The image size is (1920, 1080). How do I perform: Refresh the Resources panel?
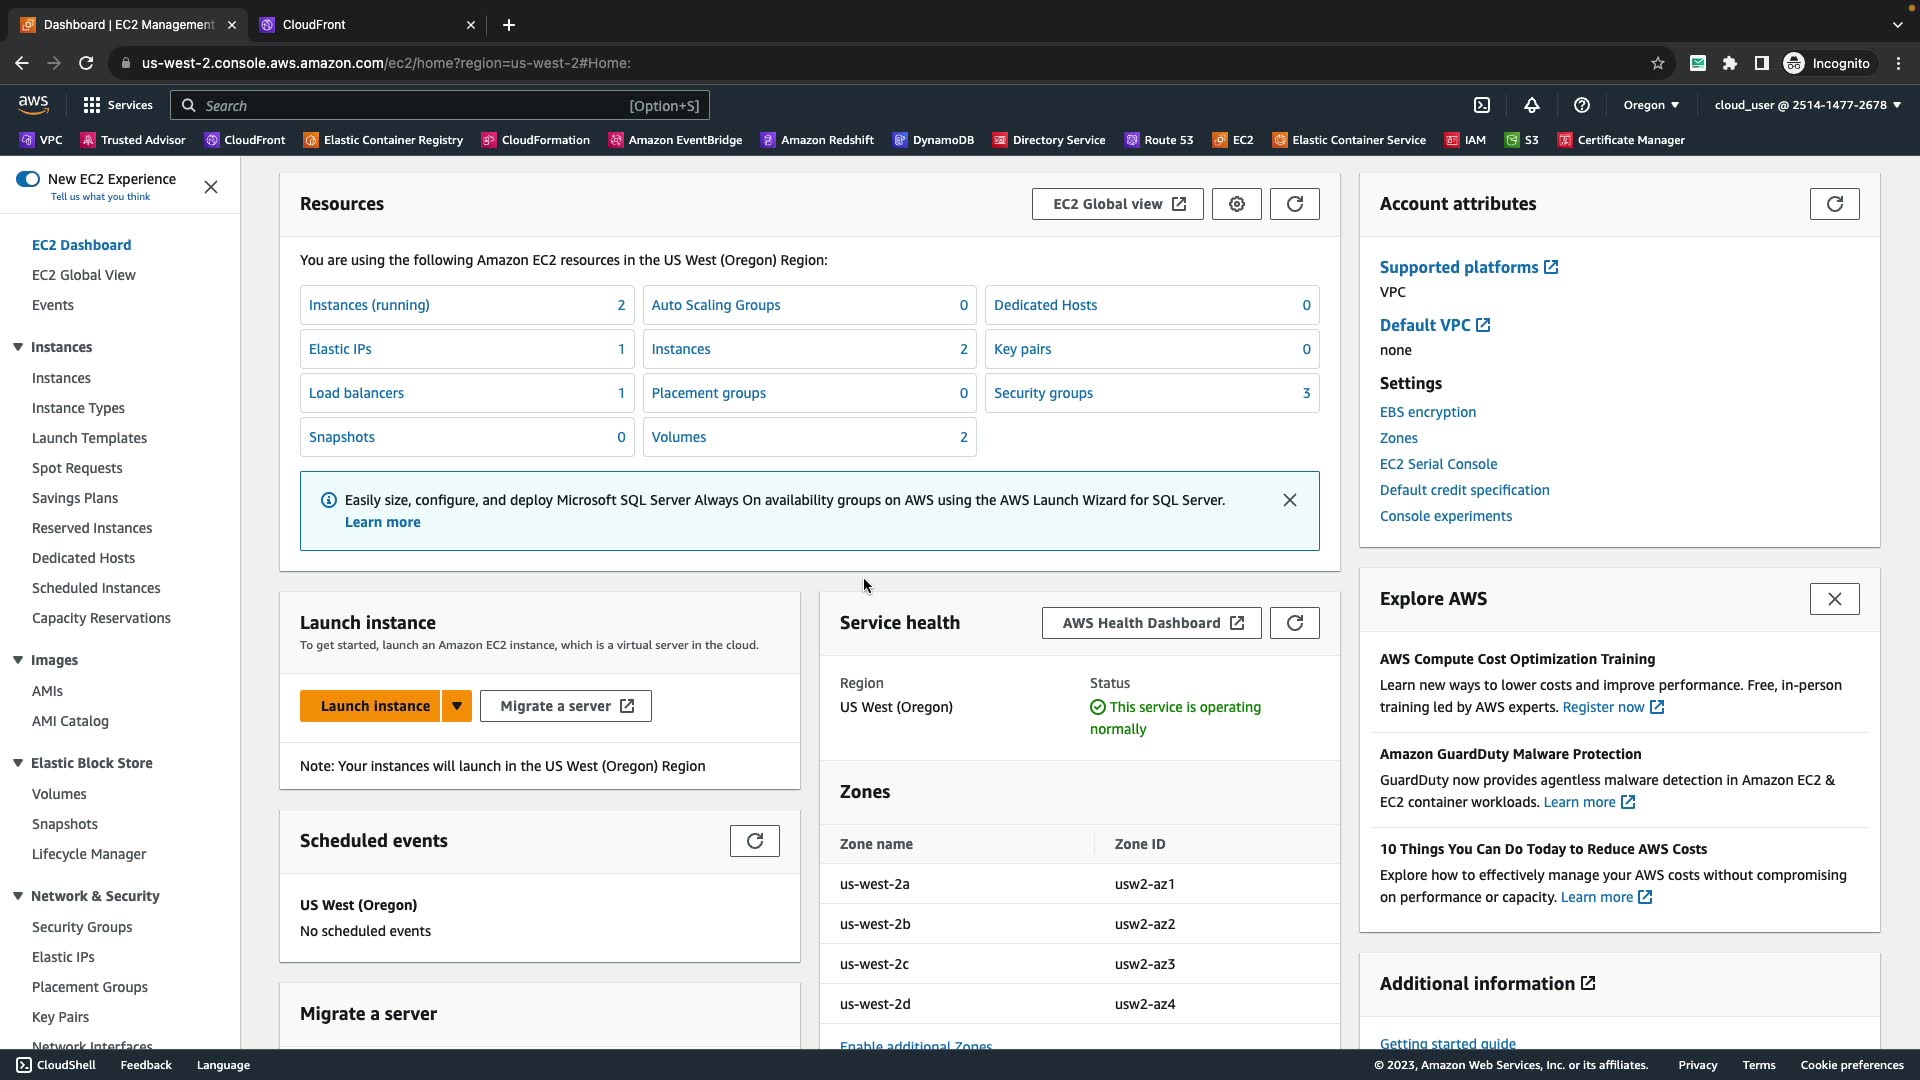tap(1294, 204)
